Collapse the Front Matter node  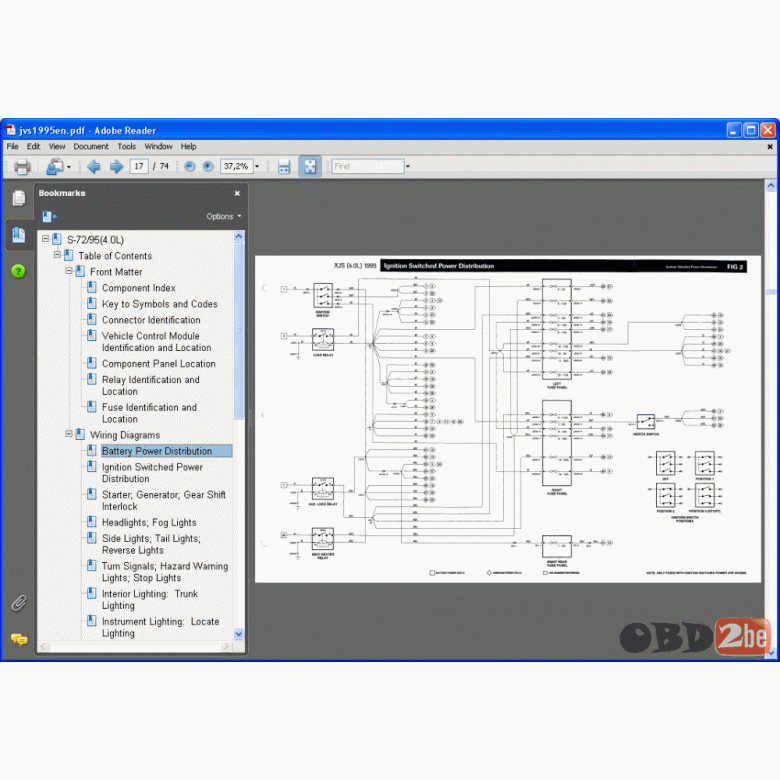click(x=69, y=271)
